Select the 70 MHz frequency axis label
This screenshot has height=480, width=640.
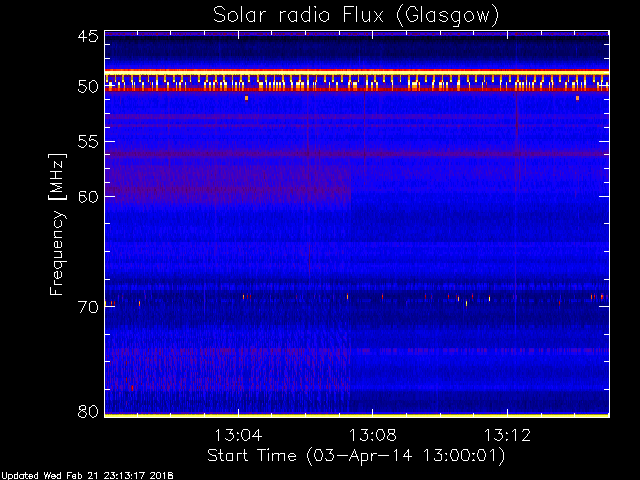88,307
